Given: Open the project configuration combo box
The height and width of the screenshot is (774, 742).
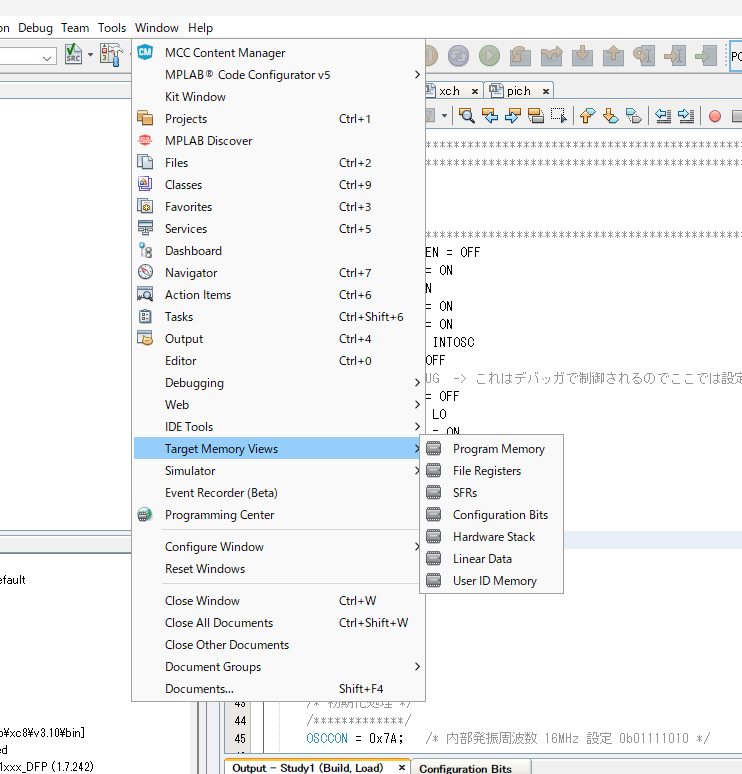Looking at the screenshot, I should click(28, 57).
